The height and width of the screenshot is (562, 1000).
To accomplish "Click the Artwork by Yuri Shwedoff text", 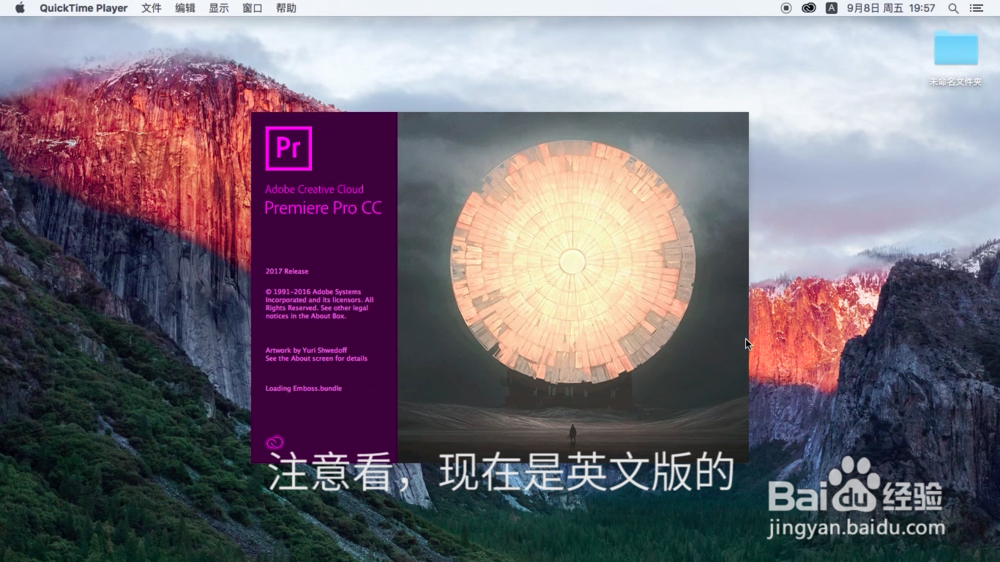I will pos(306,350).
